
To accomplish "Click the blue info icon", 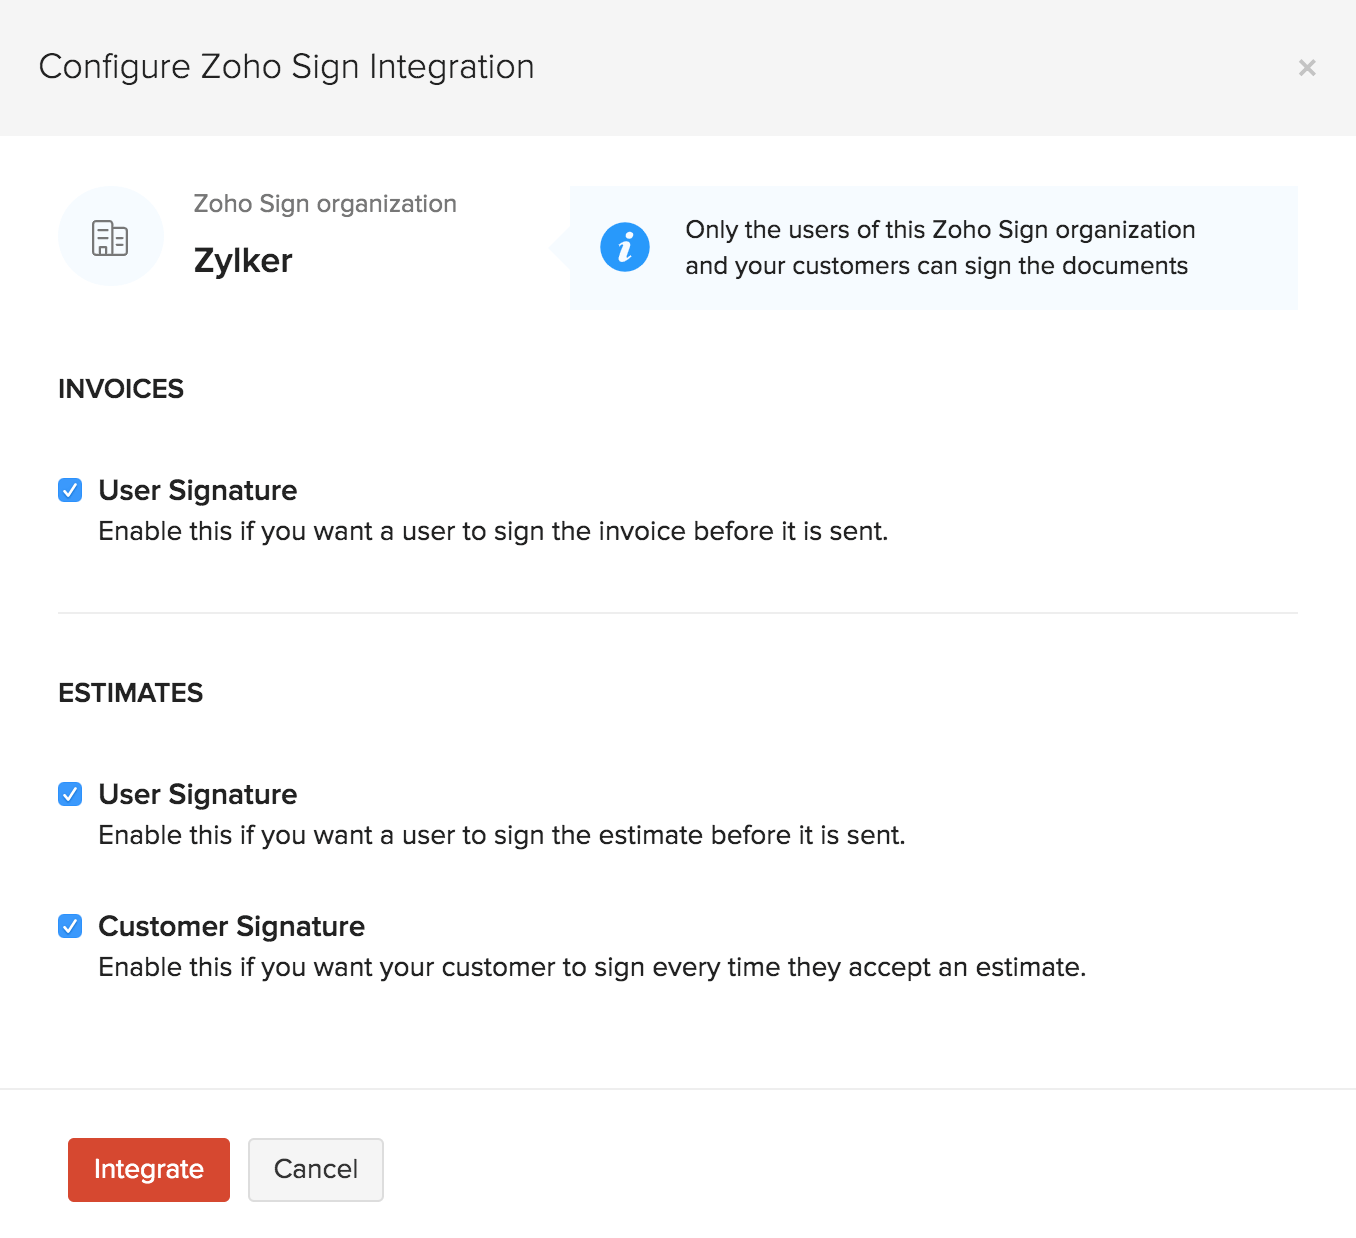I will pyautogui.click(x=625, y=247).
